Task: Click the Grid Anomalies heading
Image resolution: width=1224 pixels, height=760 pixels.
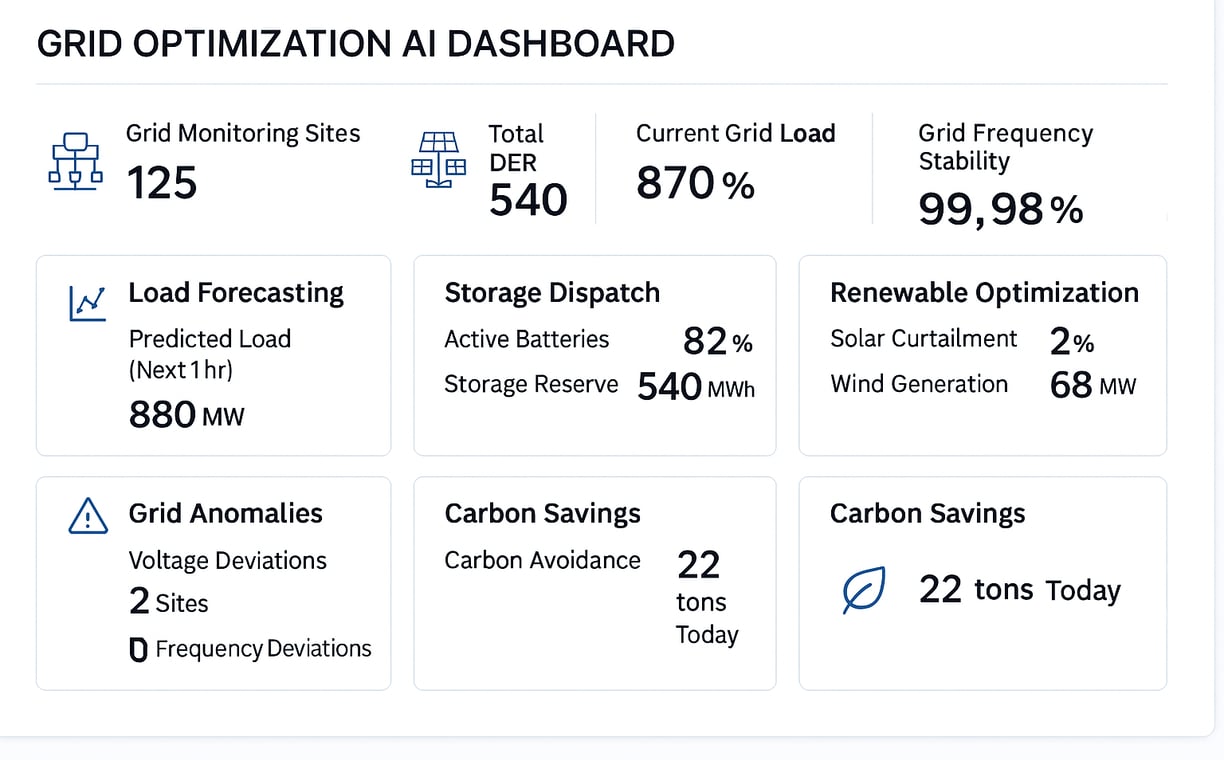Action: tap(226, 514)
